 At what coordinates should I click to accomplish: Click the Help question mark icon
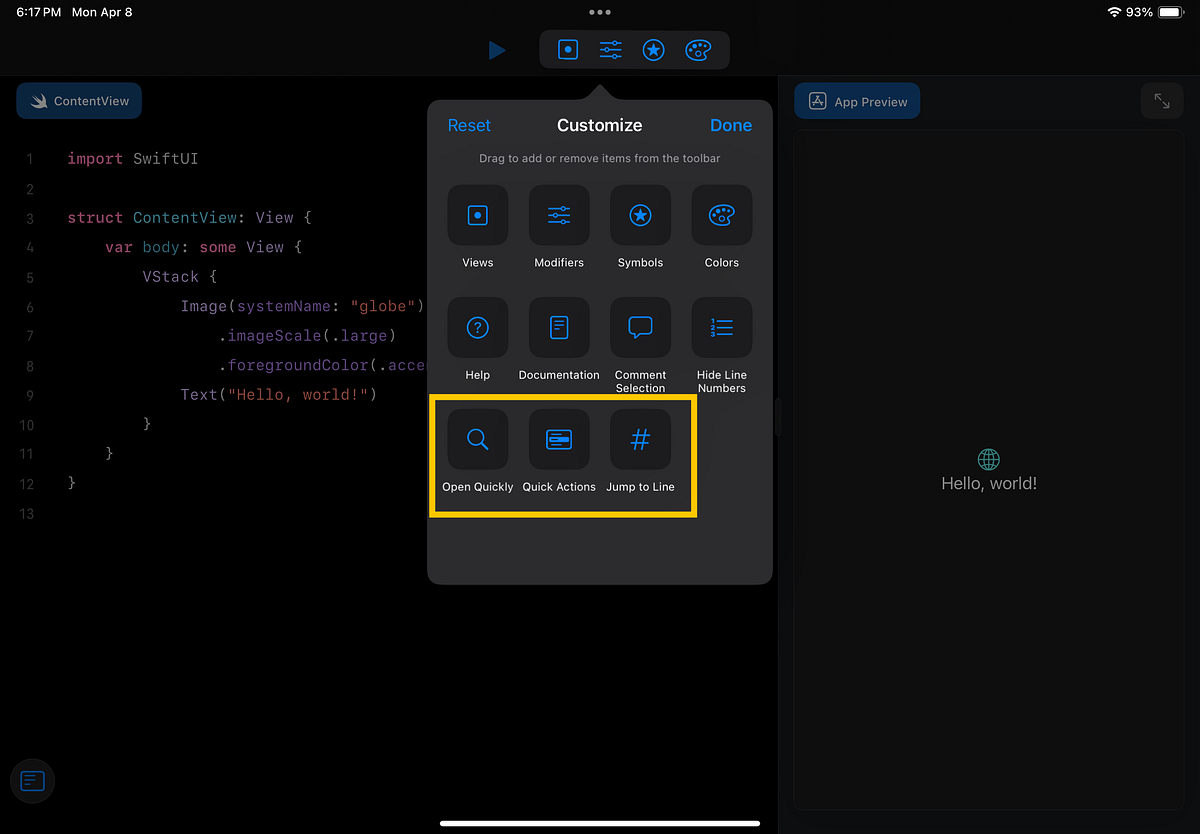(x=477, y=327)
